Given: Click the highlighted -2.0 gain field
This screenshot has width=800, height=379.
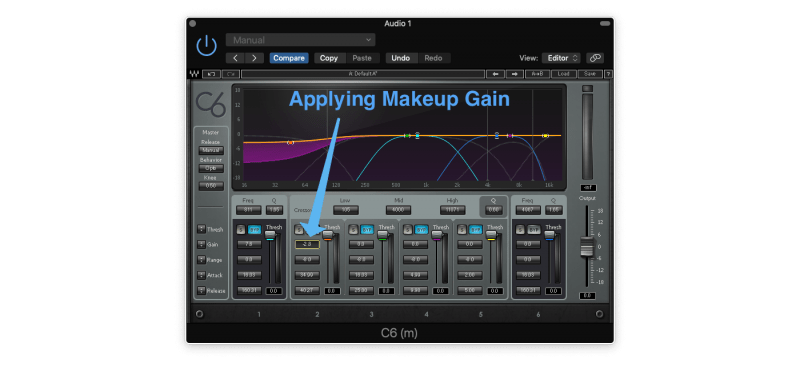Looking at the screenshot, I should click(x=307, y=244).
